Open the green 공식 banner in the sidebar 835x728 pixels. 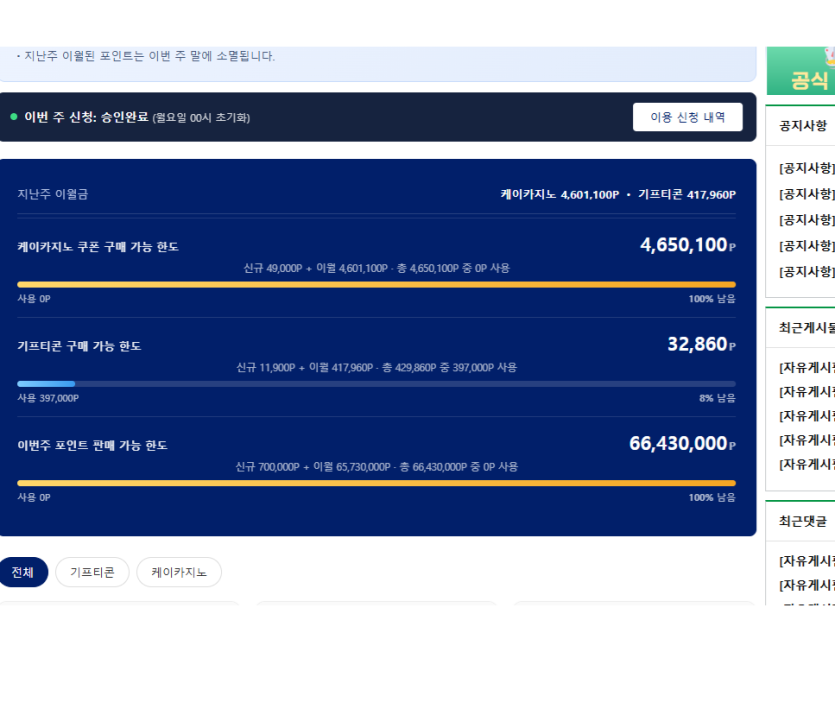coord(801,71)
